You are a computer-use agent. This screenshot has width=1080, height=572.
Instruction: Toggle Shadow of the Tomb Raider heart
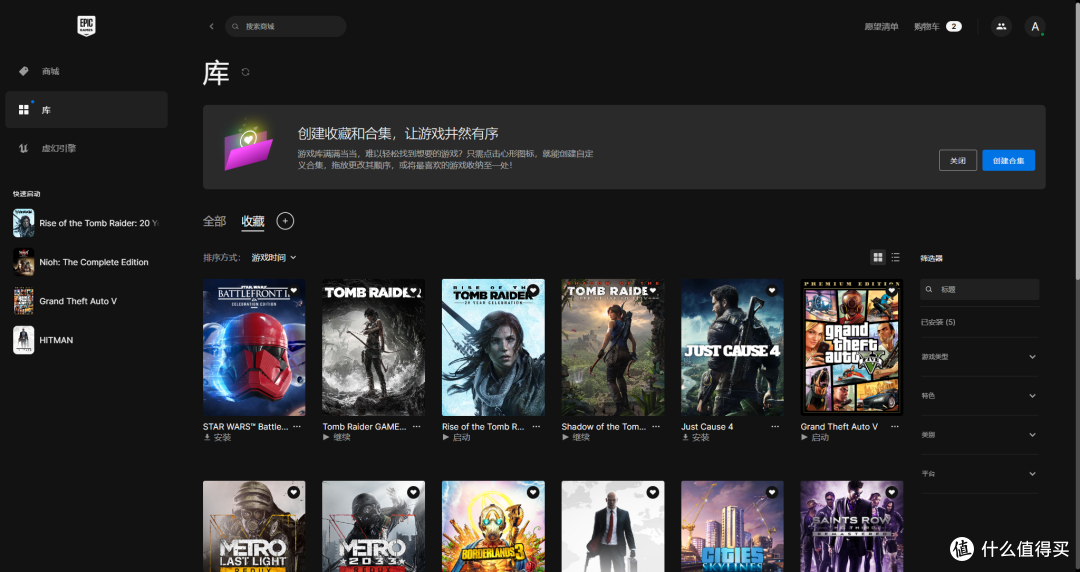pos(652,291)
